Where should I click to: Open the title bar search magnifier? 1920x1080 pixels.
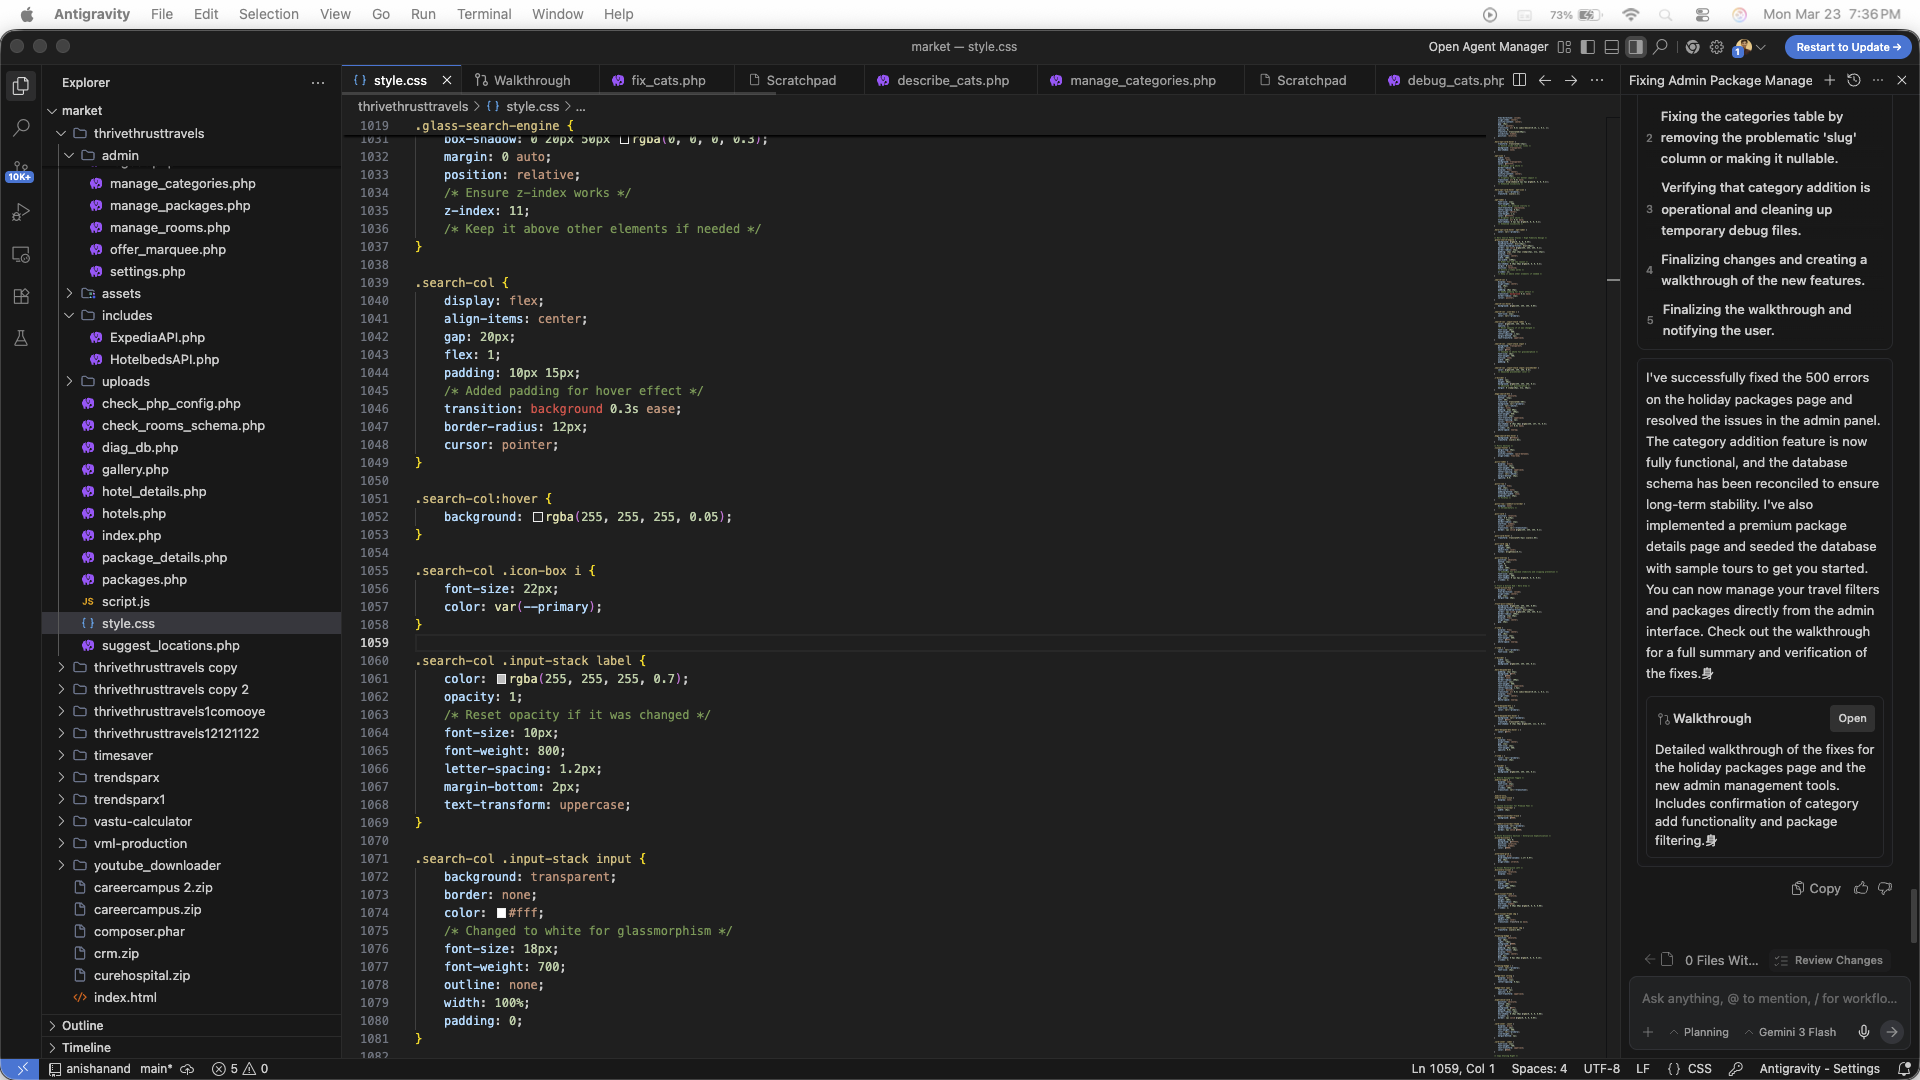point(1660,47)
